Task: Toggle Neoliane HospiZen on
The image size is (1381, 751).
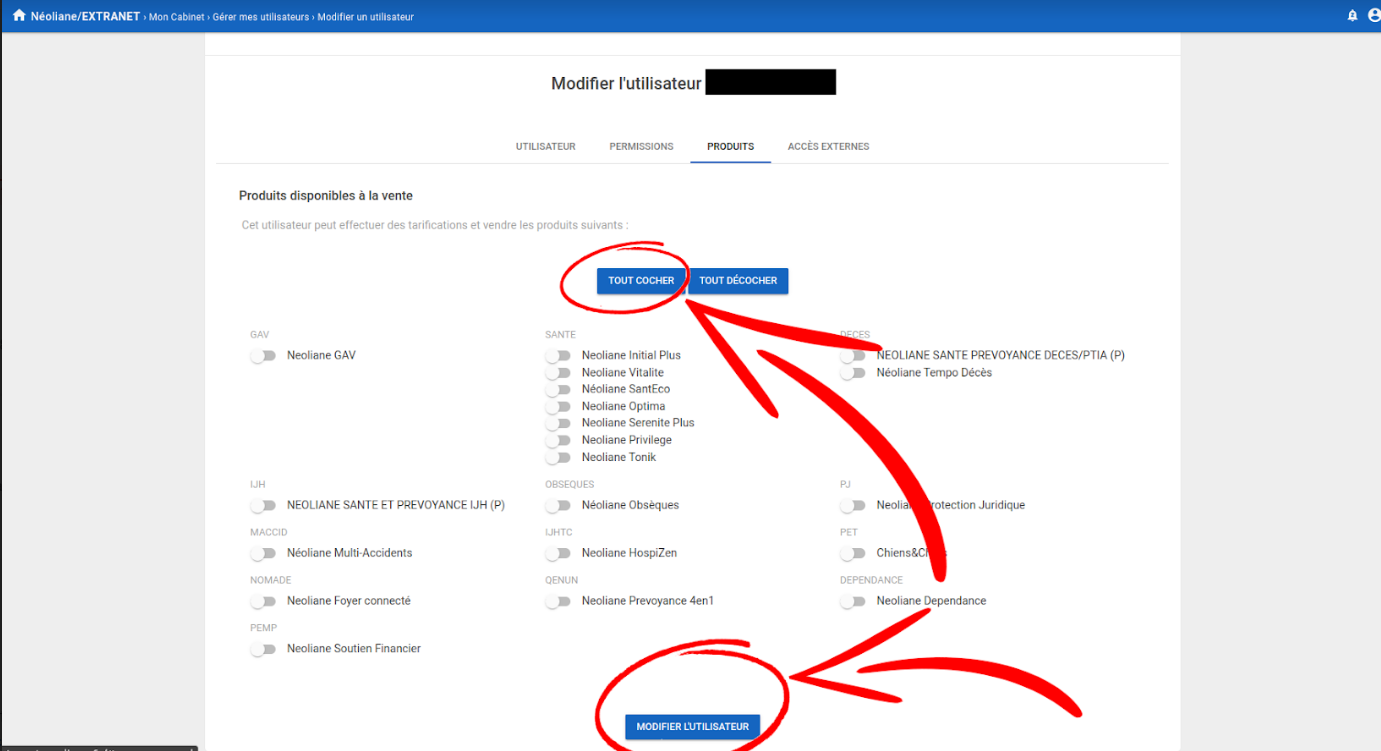Action: coord(558,554)
